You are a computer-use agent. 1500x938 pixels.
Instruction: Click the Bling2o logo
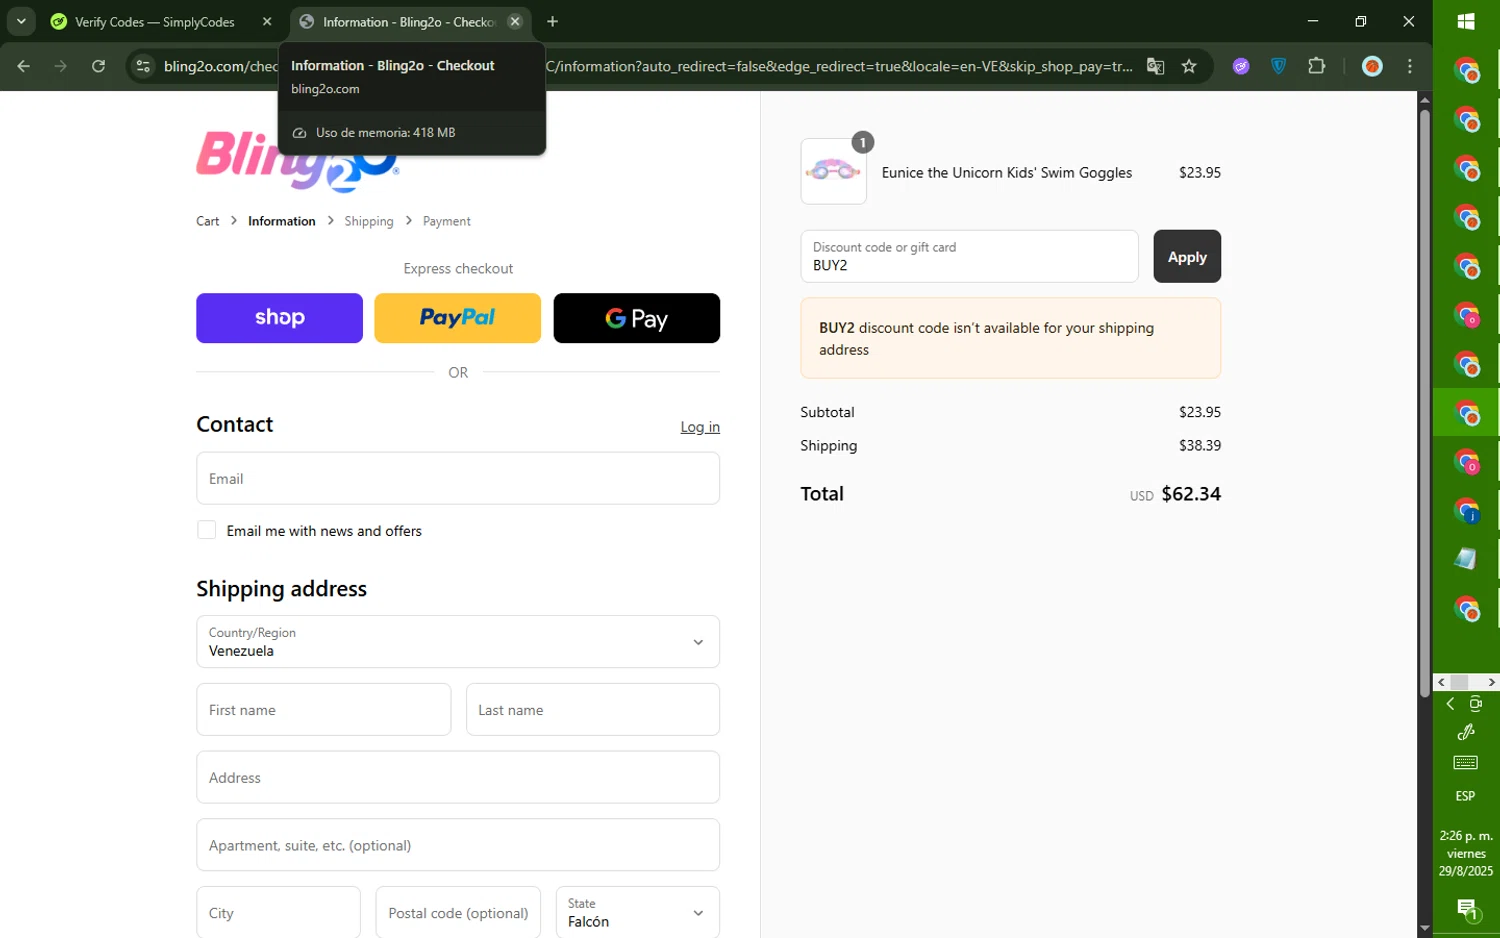click(298, 160)
